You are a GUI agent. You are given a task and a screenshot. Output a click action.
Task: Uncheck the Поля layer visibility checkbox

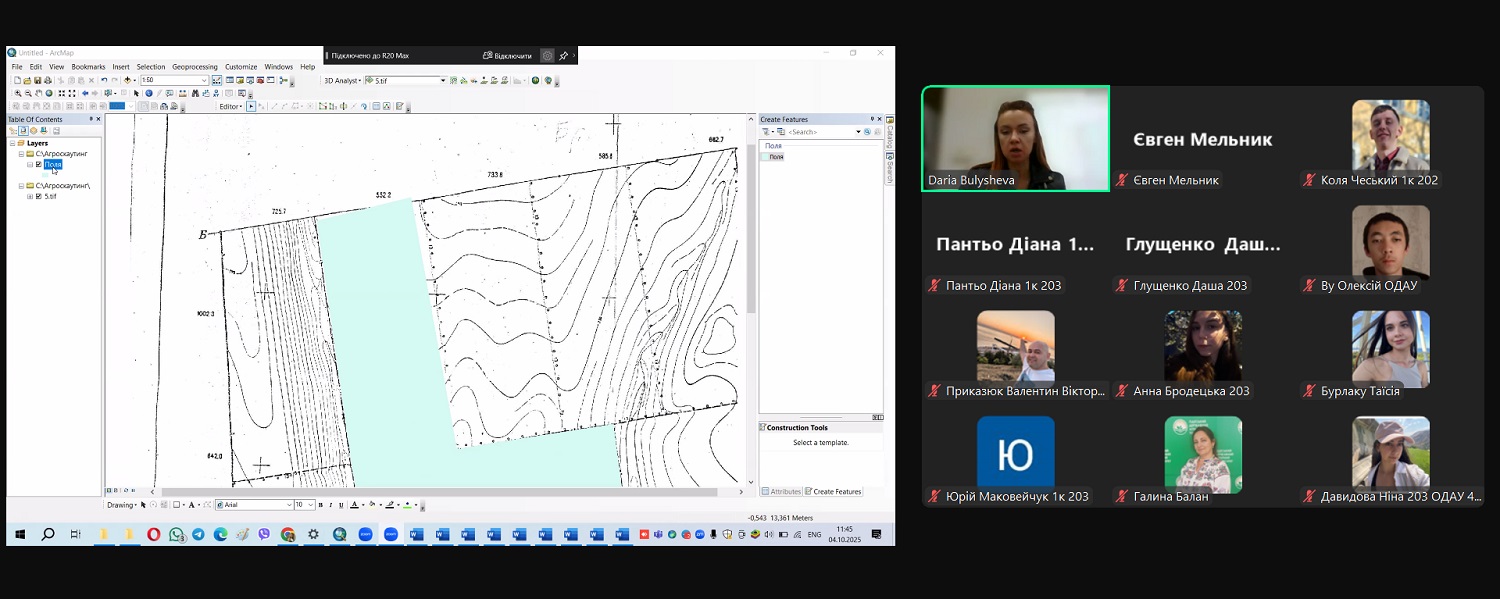(x=39, y=164)
